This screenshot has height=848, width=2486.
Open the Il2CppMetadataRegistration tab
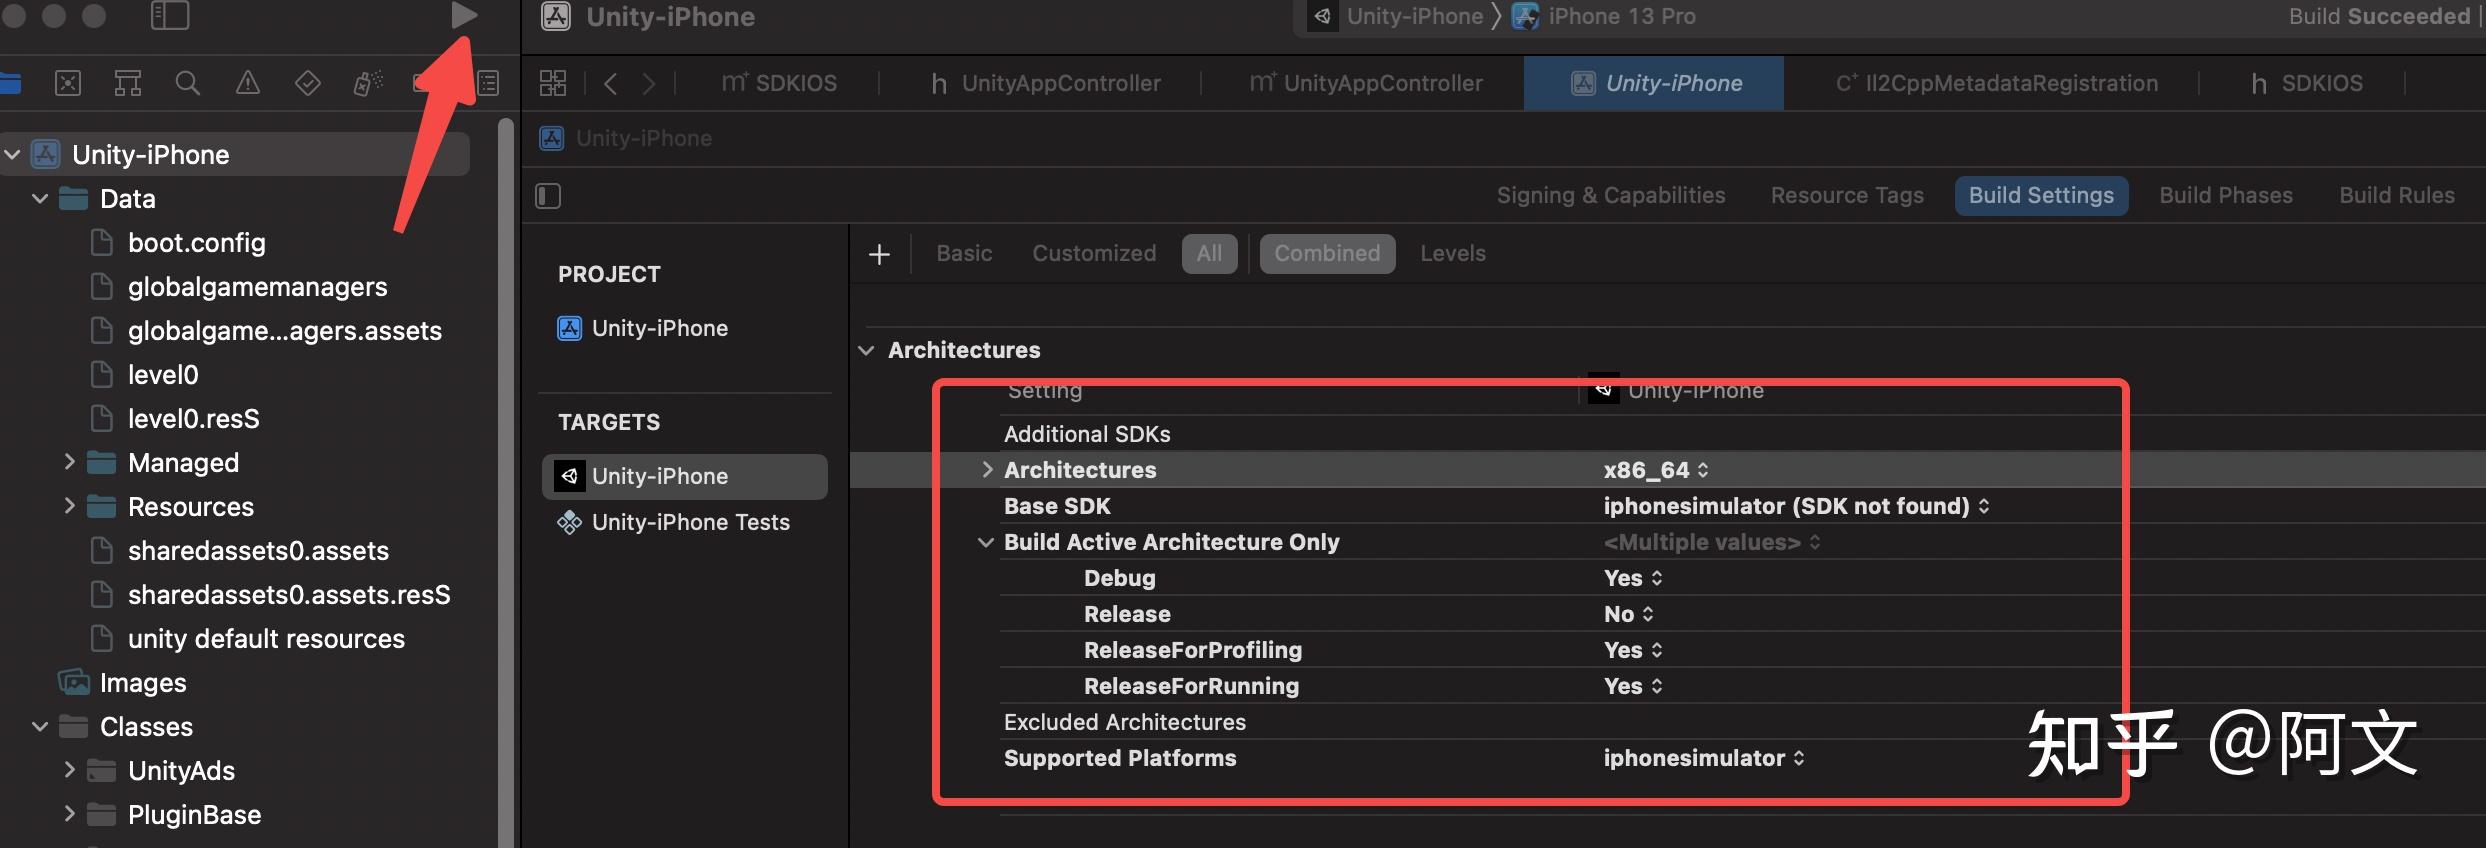coord(1996,83)
